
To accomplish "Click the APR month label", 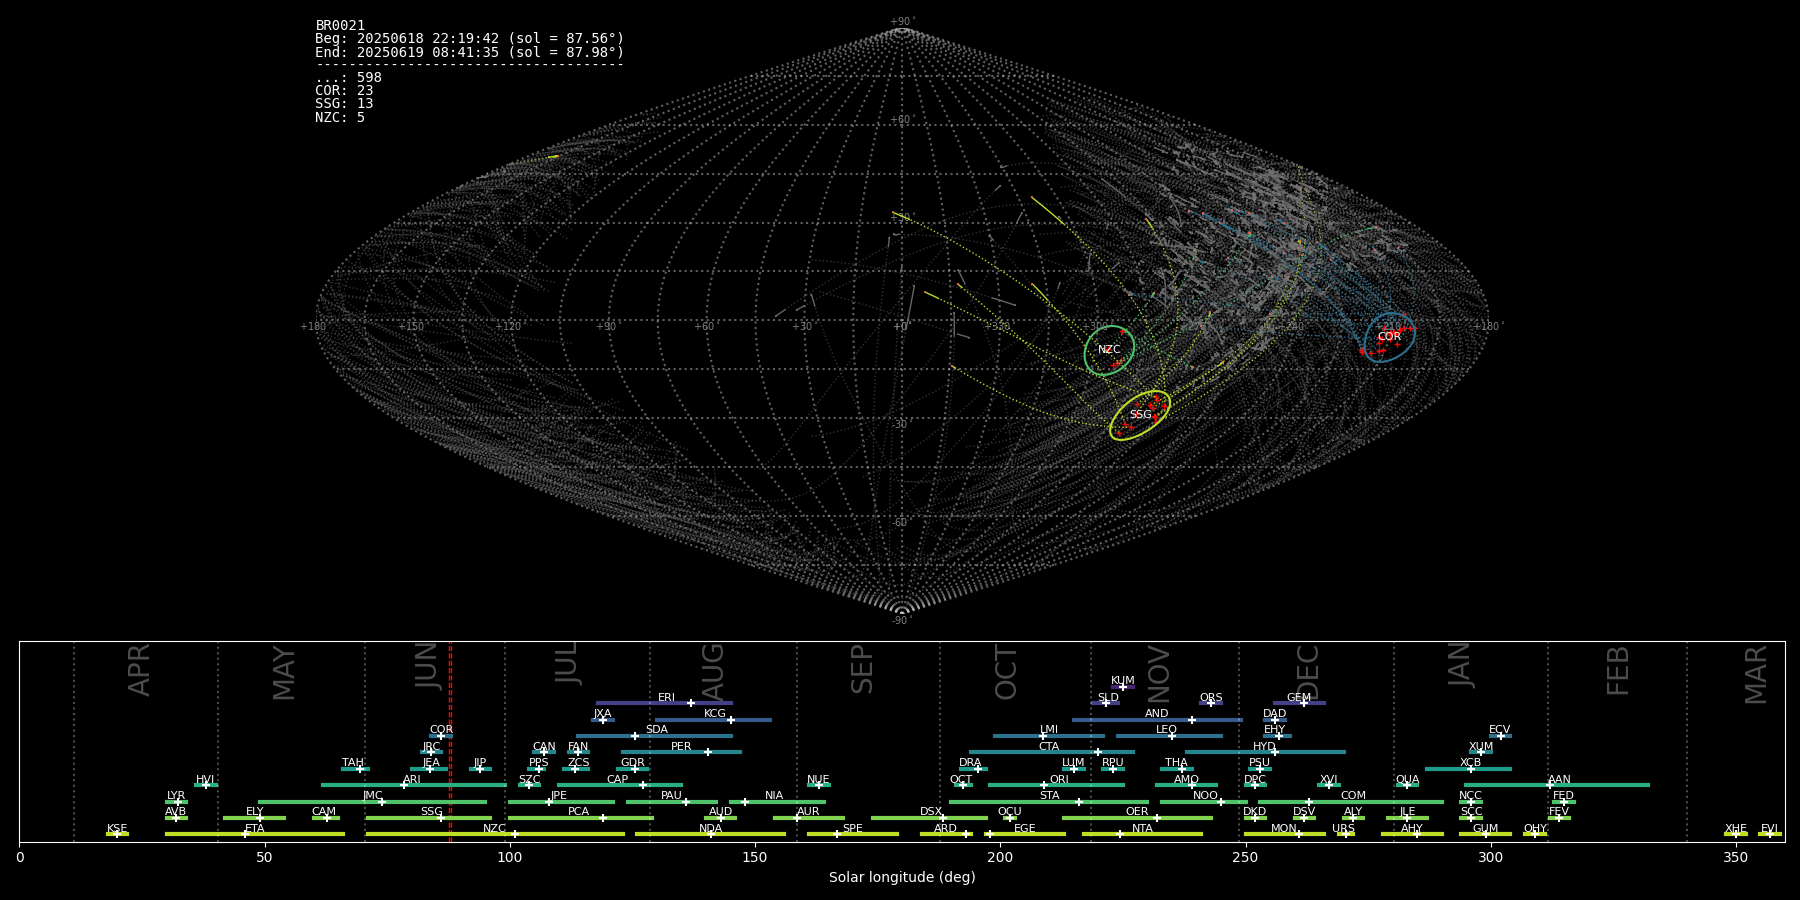I will pos(140,670).
